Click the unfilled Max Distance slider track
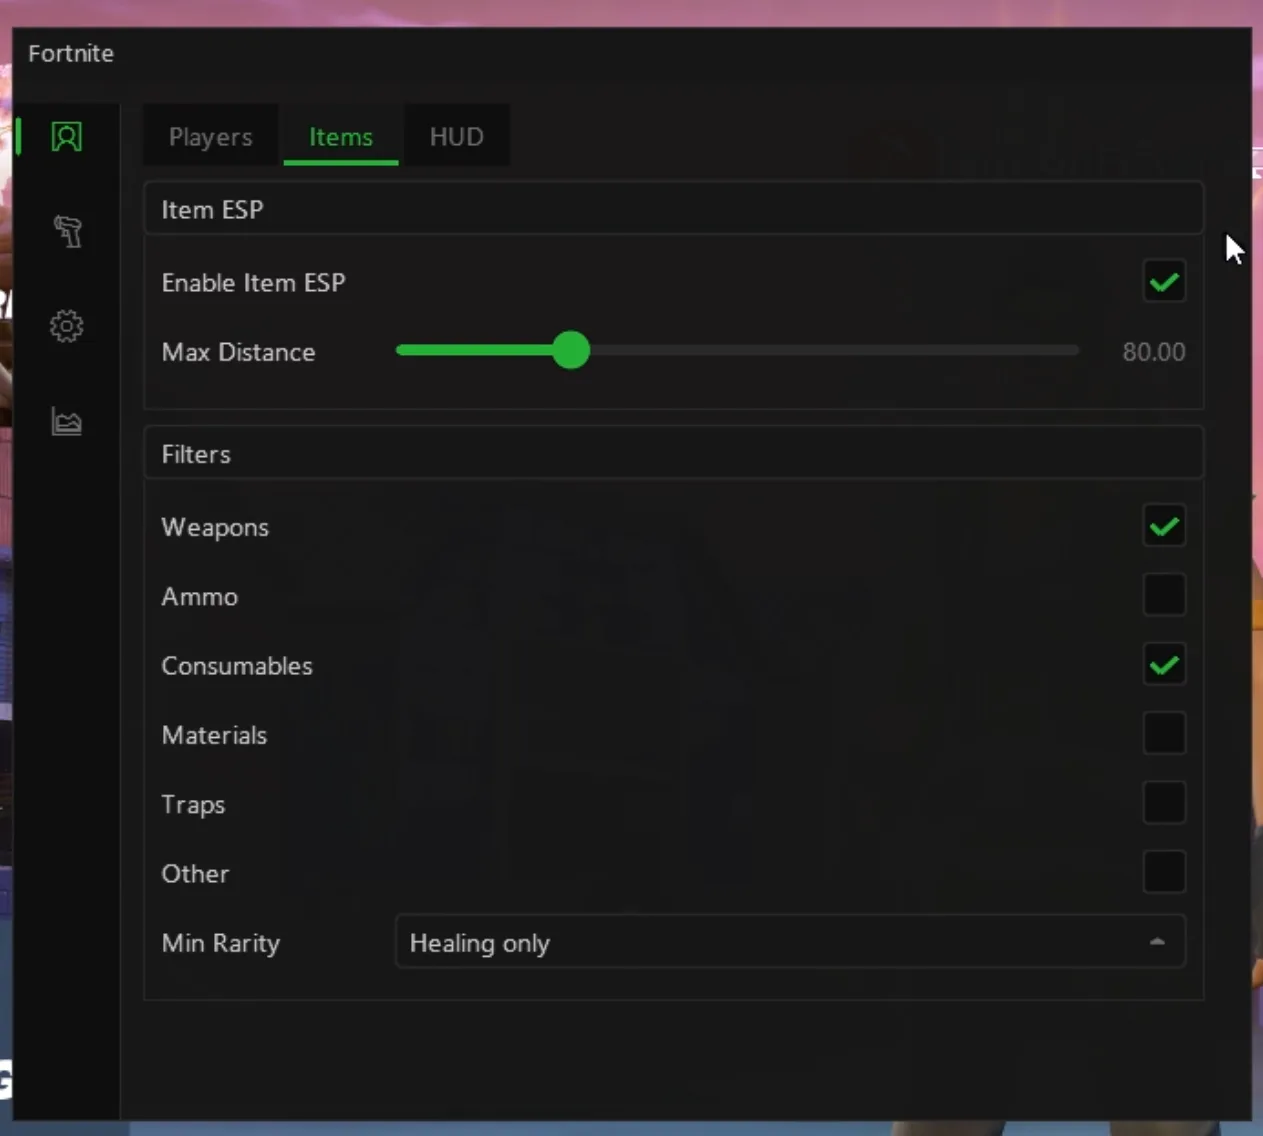Image resolution: width=1263 pixels, height=1136 pixels. (835, 350)
